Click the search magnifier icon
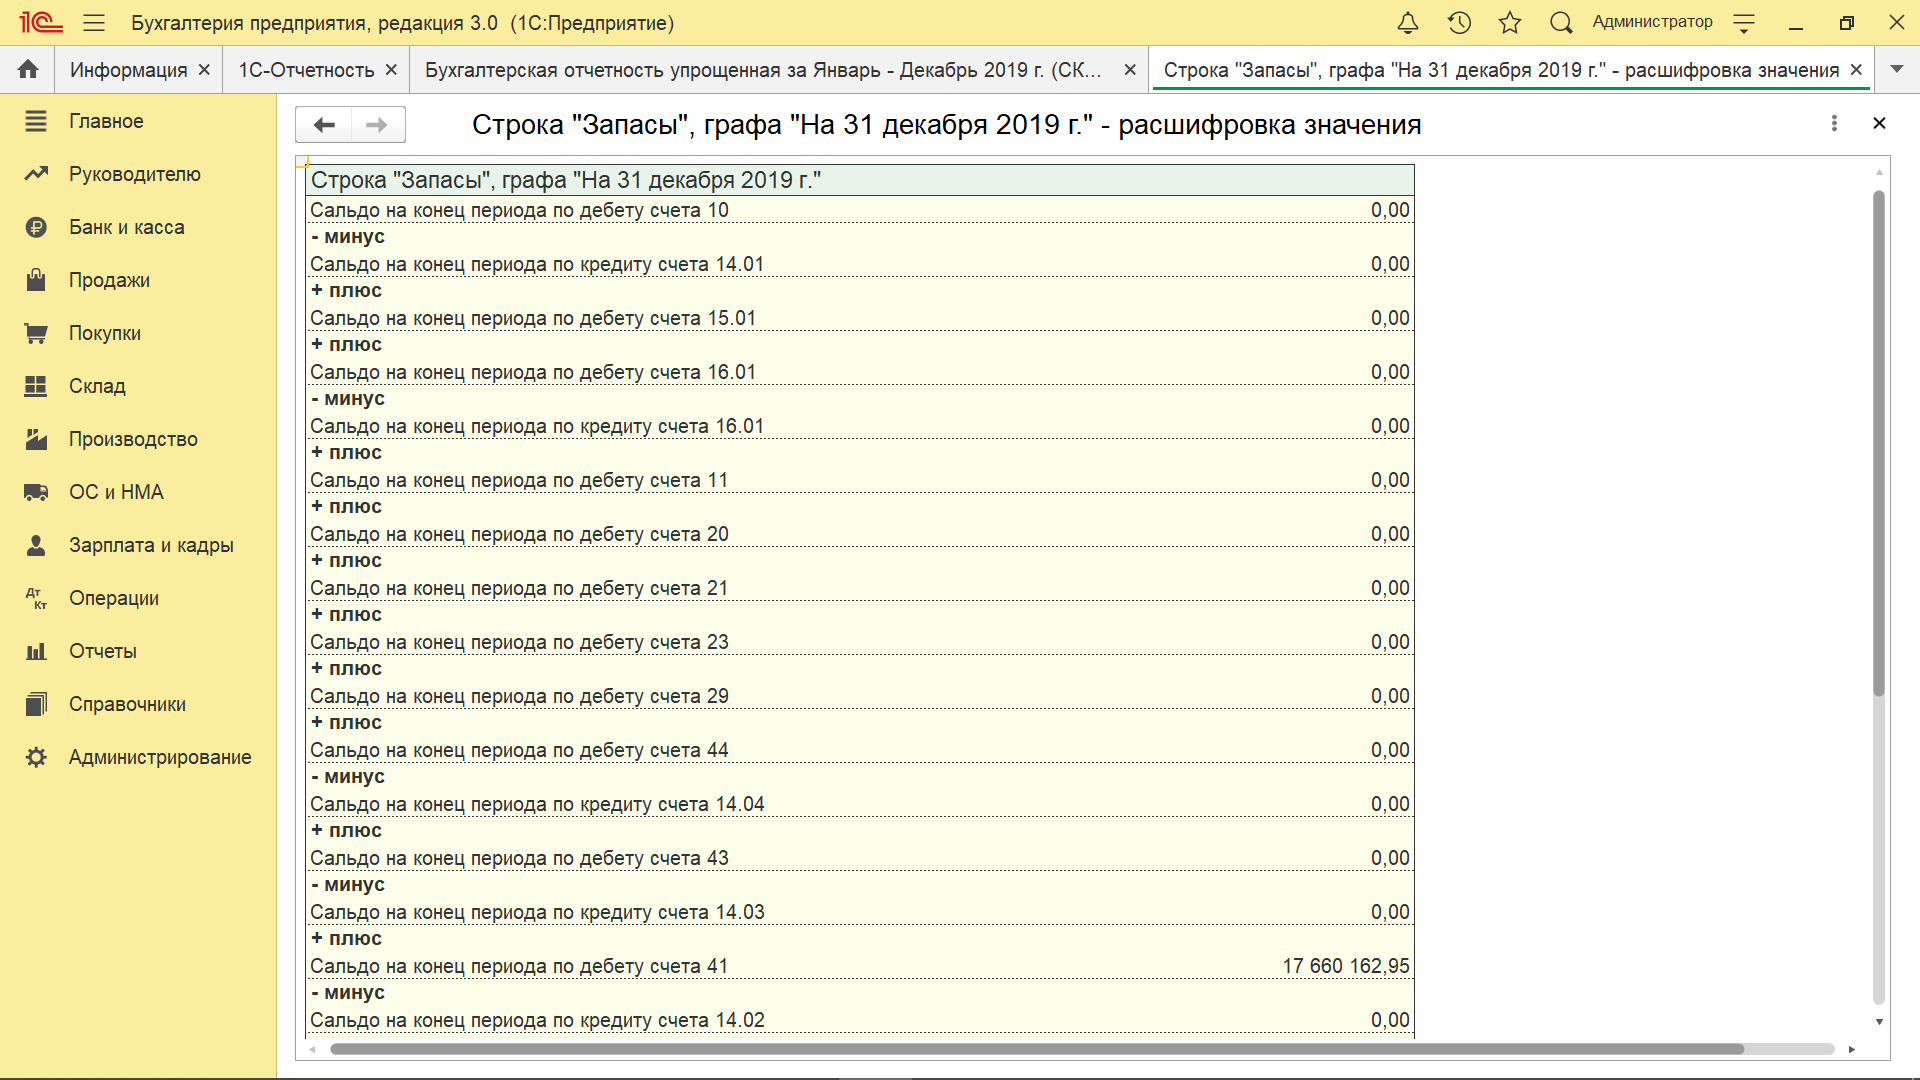Image resolution: width=1920 pixels, height=1080 pixels. coord(1561,22)
